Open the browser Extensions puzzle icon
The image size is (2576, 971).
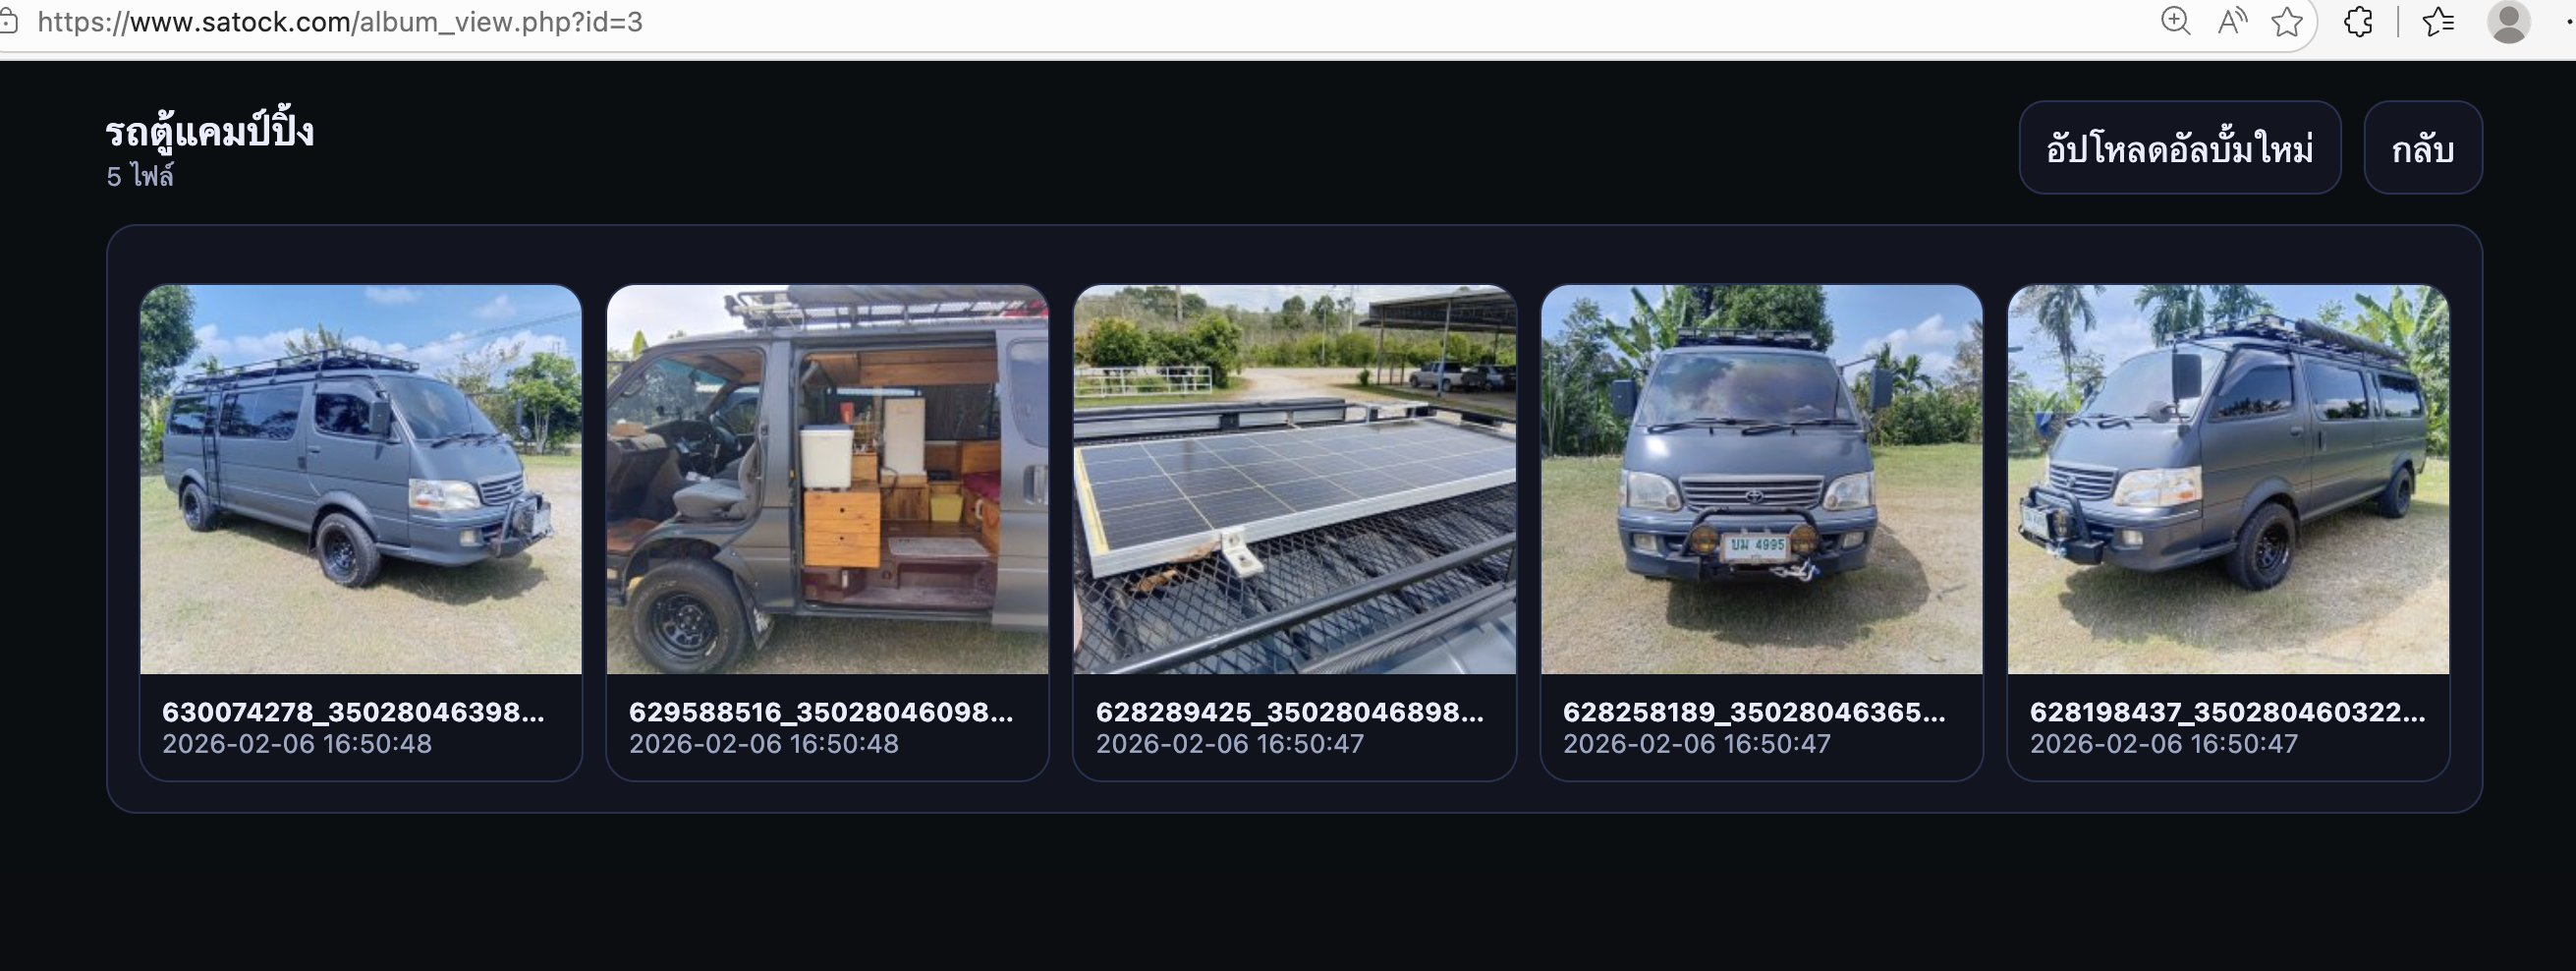[x=2358, y=21]
